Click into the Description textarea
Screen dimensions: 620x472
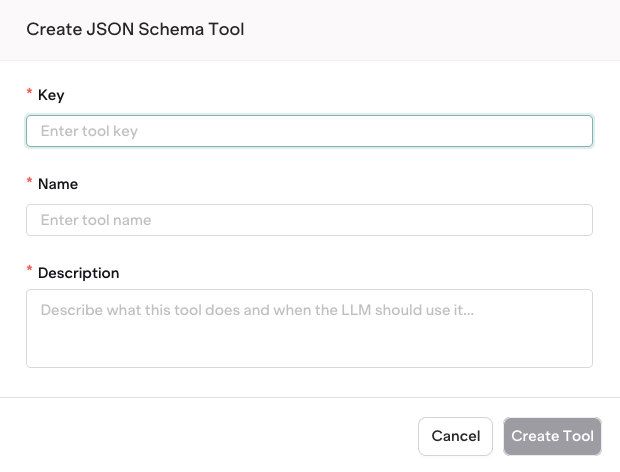(309, 328)
